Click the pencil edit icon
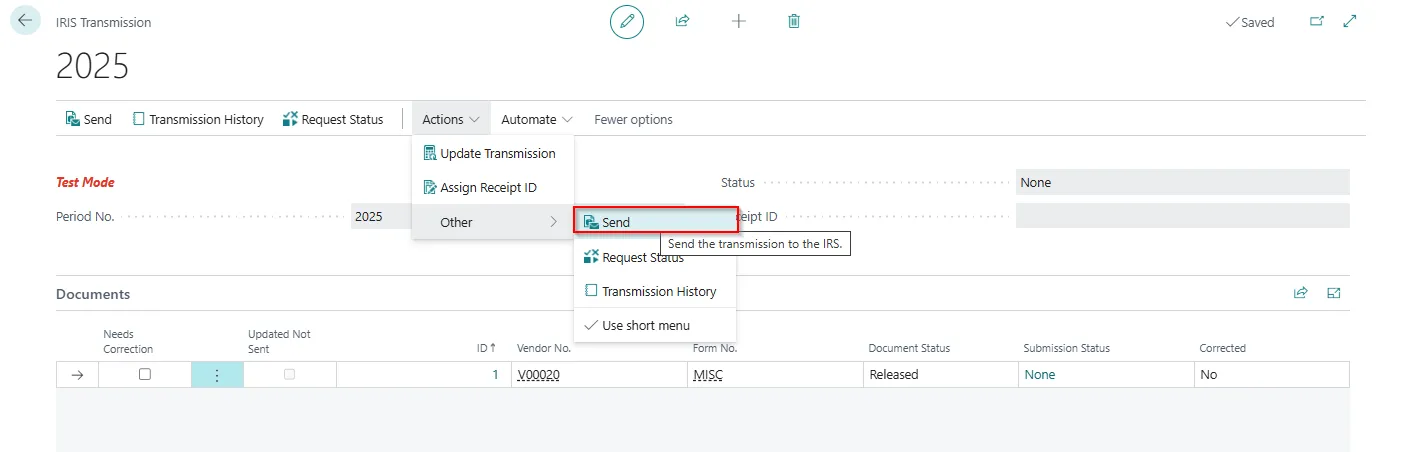Viewport: 1416px width, 452px height. click(x=627, y=21)
